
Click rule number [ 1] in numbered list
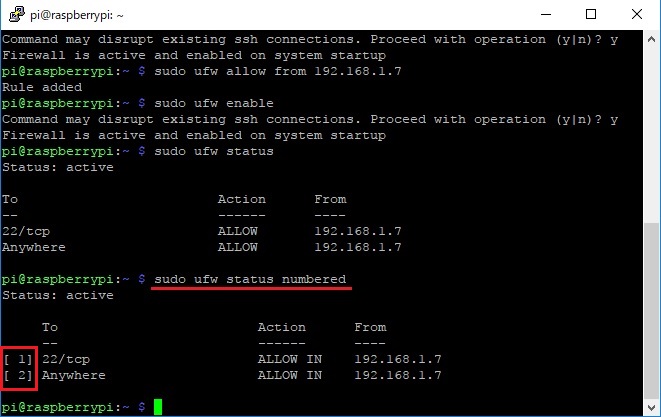click(x=18, y=359)
